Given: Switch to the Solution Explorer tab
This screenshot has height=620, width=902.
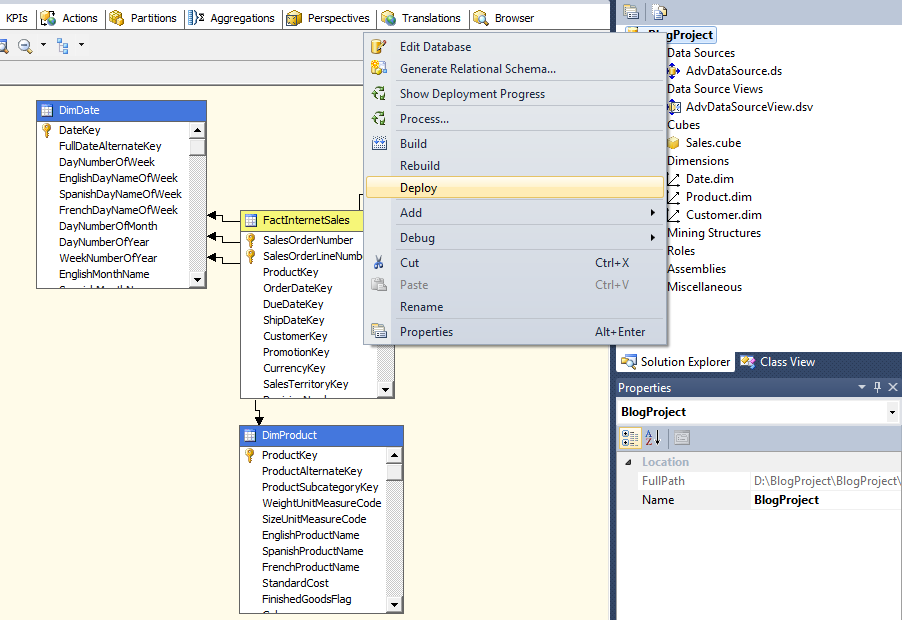Looking at the screenshot, I should click(x=676, y=362).
